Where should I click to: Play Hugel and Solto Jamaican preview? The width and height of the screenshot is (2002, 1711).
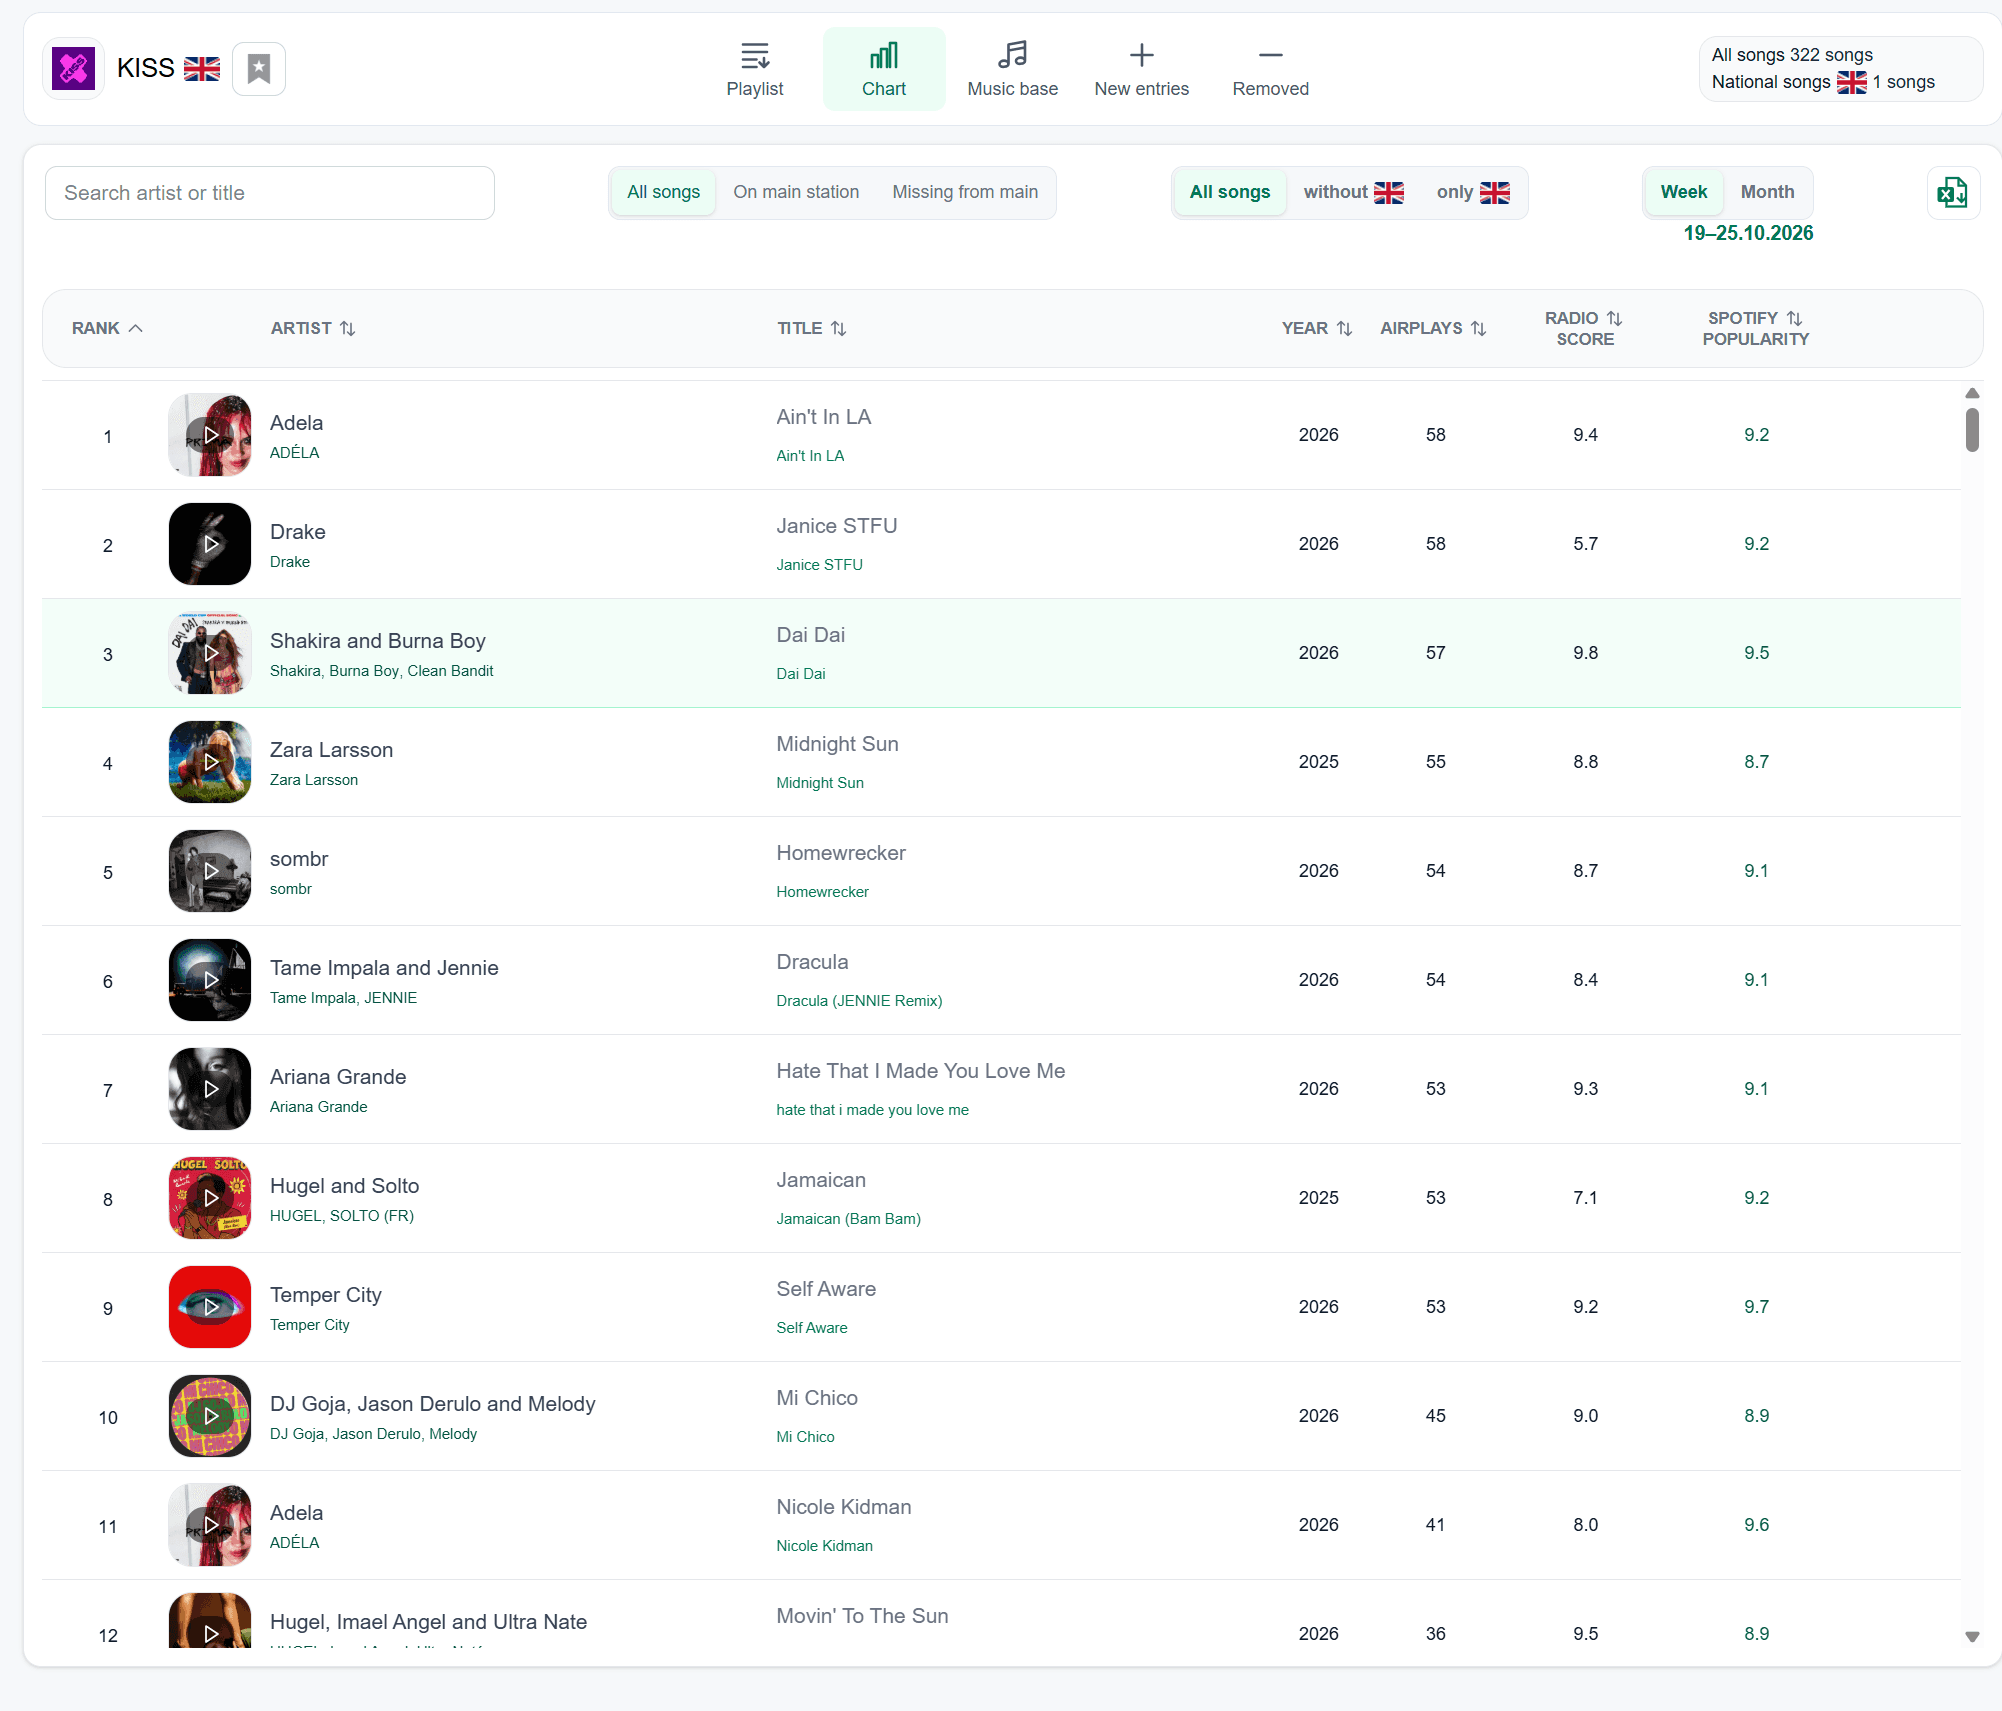210,1198
